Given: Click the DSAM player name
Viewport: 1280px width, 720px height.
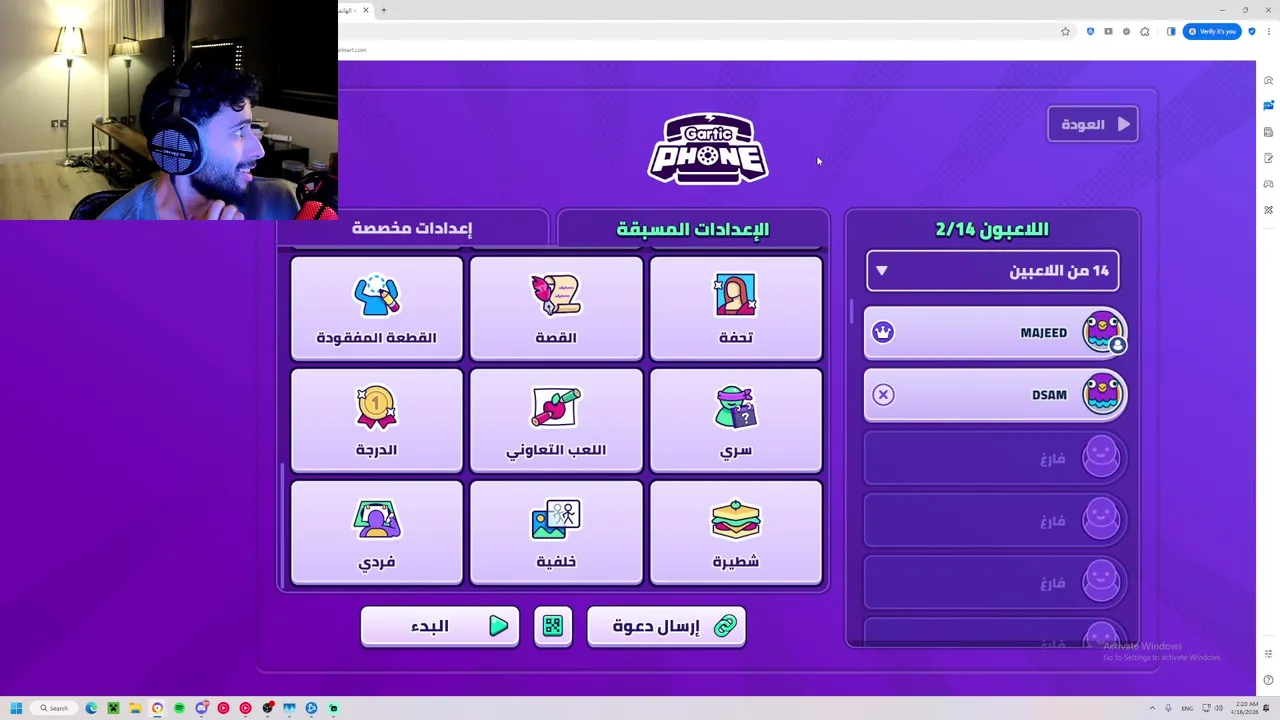Looking at the screenshot, I should coord(1049,395).
